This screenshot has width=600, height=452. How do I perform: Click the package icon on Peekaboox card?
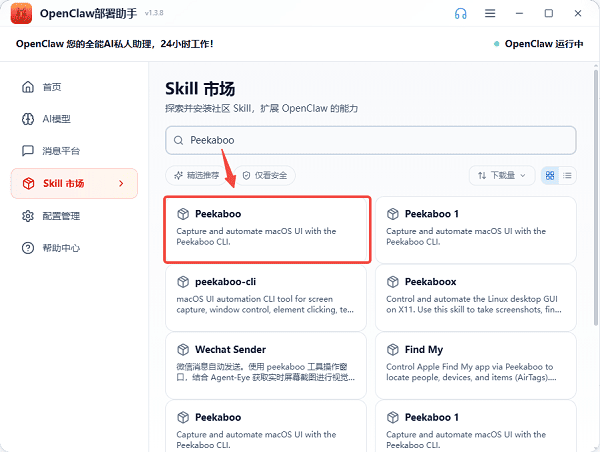coord(393,282)
